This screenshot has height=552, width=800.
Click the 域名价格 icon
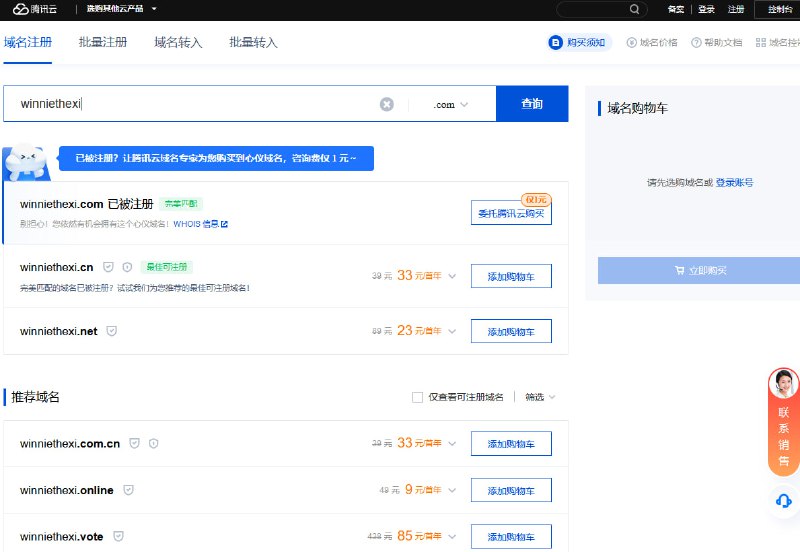coord(631,42)
